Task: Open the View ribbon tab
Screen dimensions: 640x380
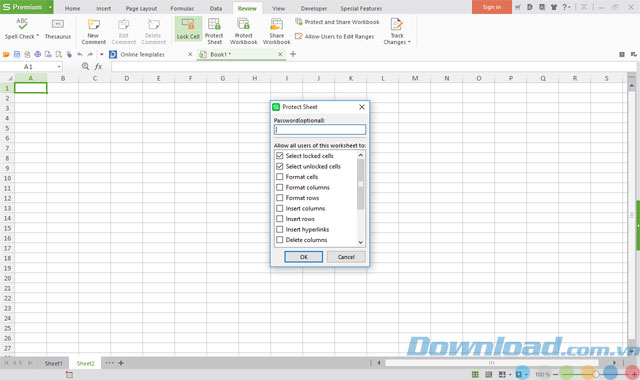Action: coord(278,8)
